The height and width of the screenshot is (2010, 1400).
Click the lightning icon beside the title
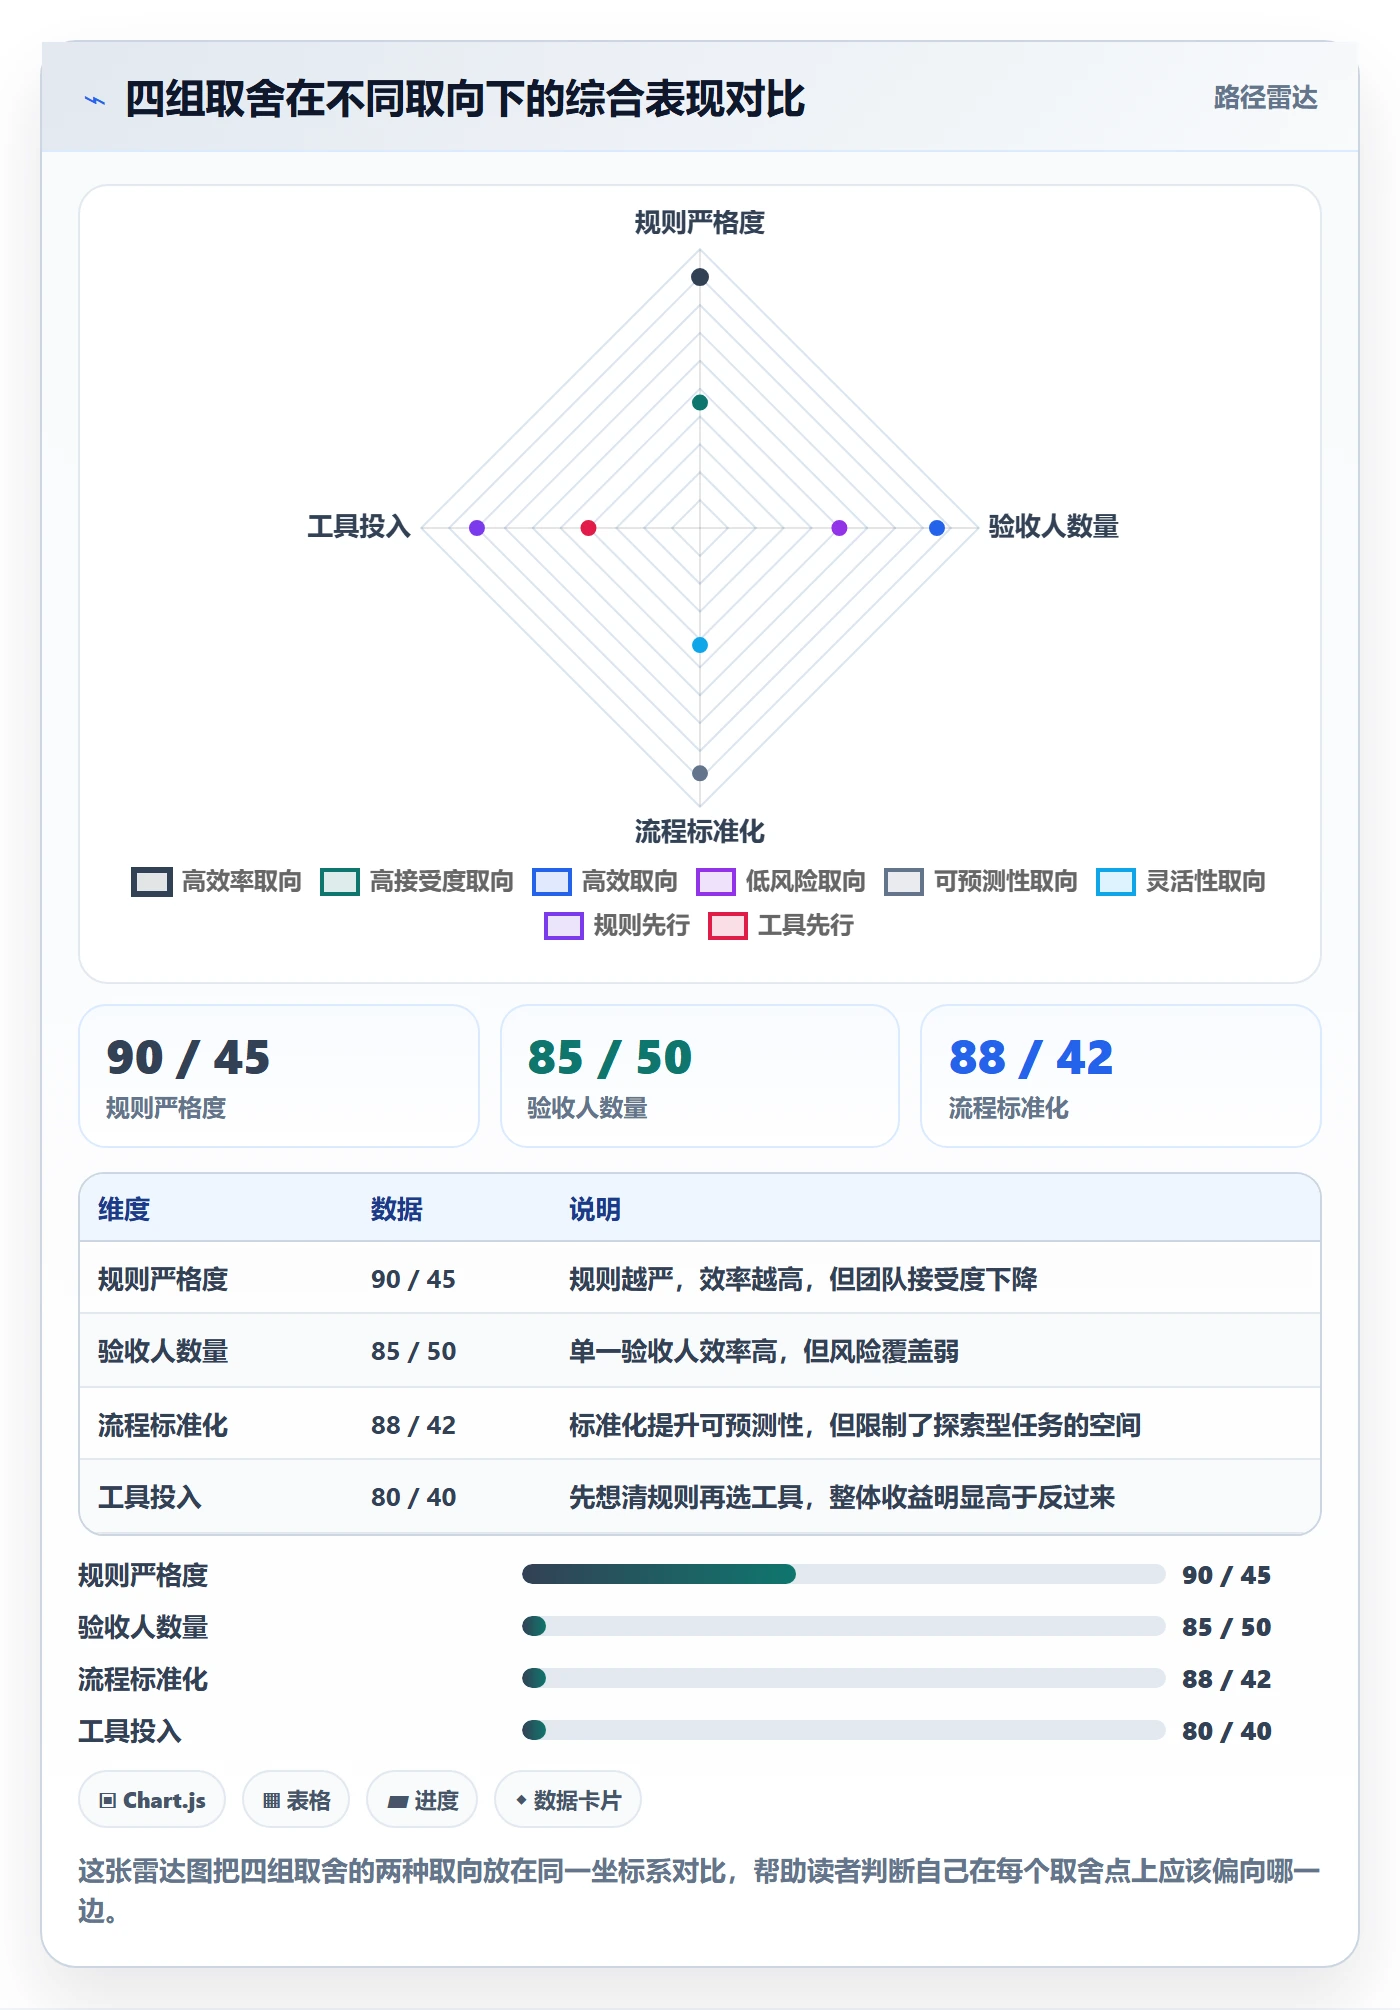[x=95, y=100]
